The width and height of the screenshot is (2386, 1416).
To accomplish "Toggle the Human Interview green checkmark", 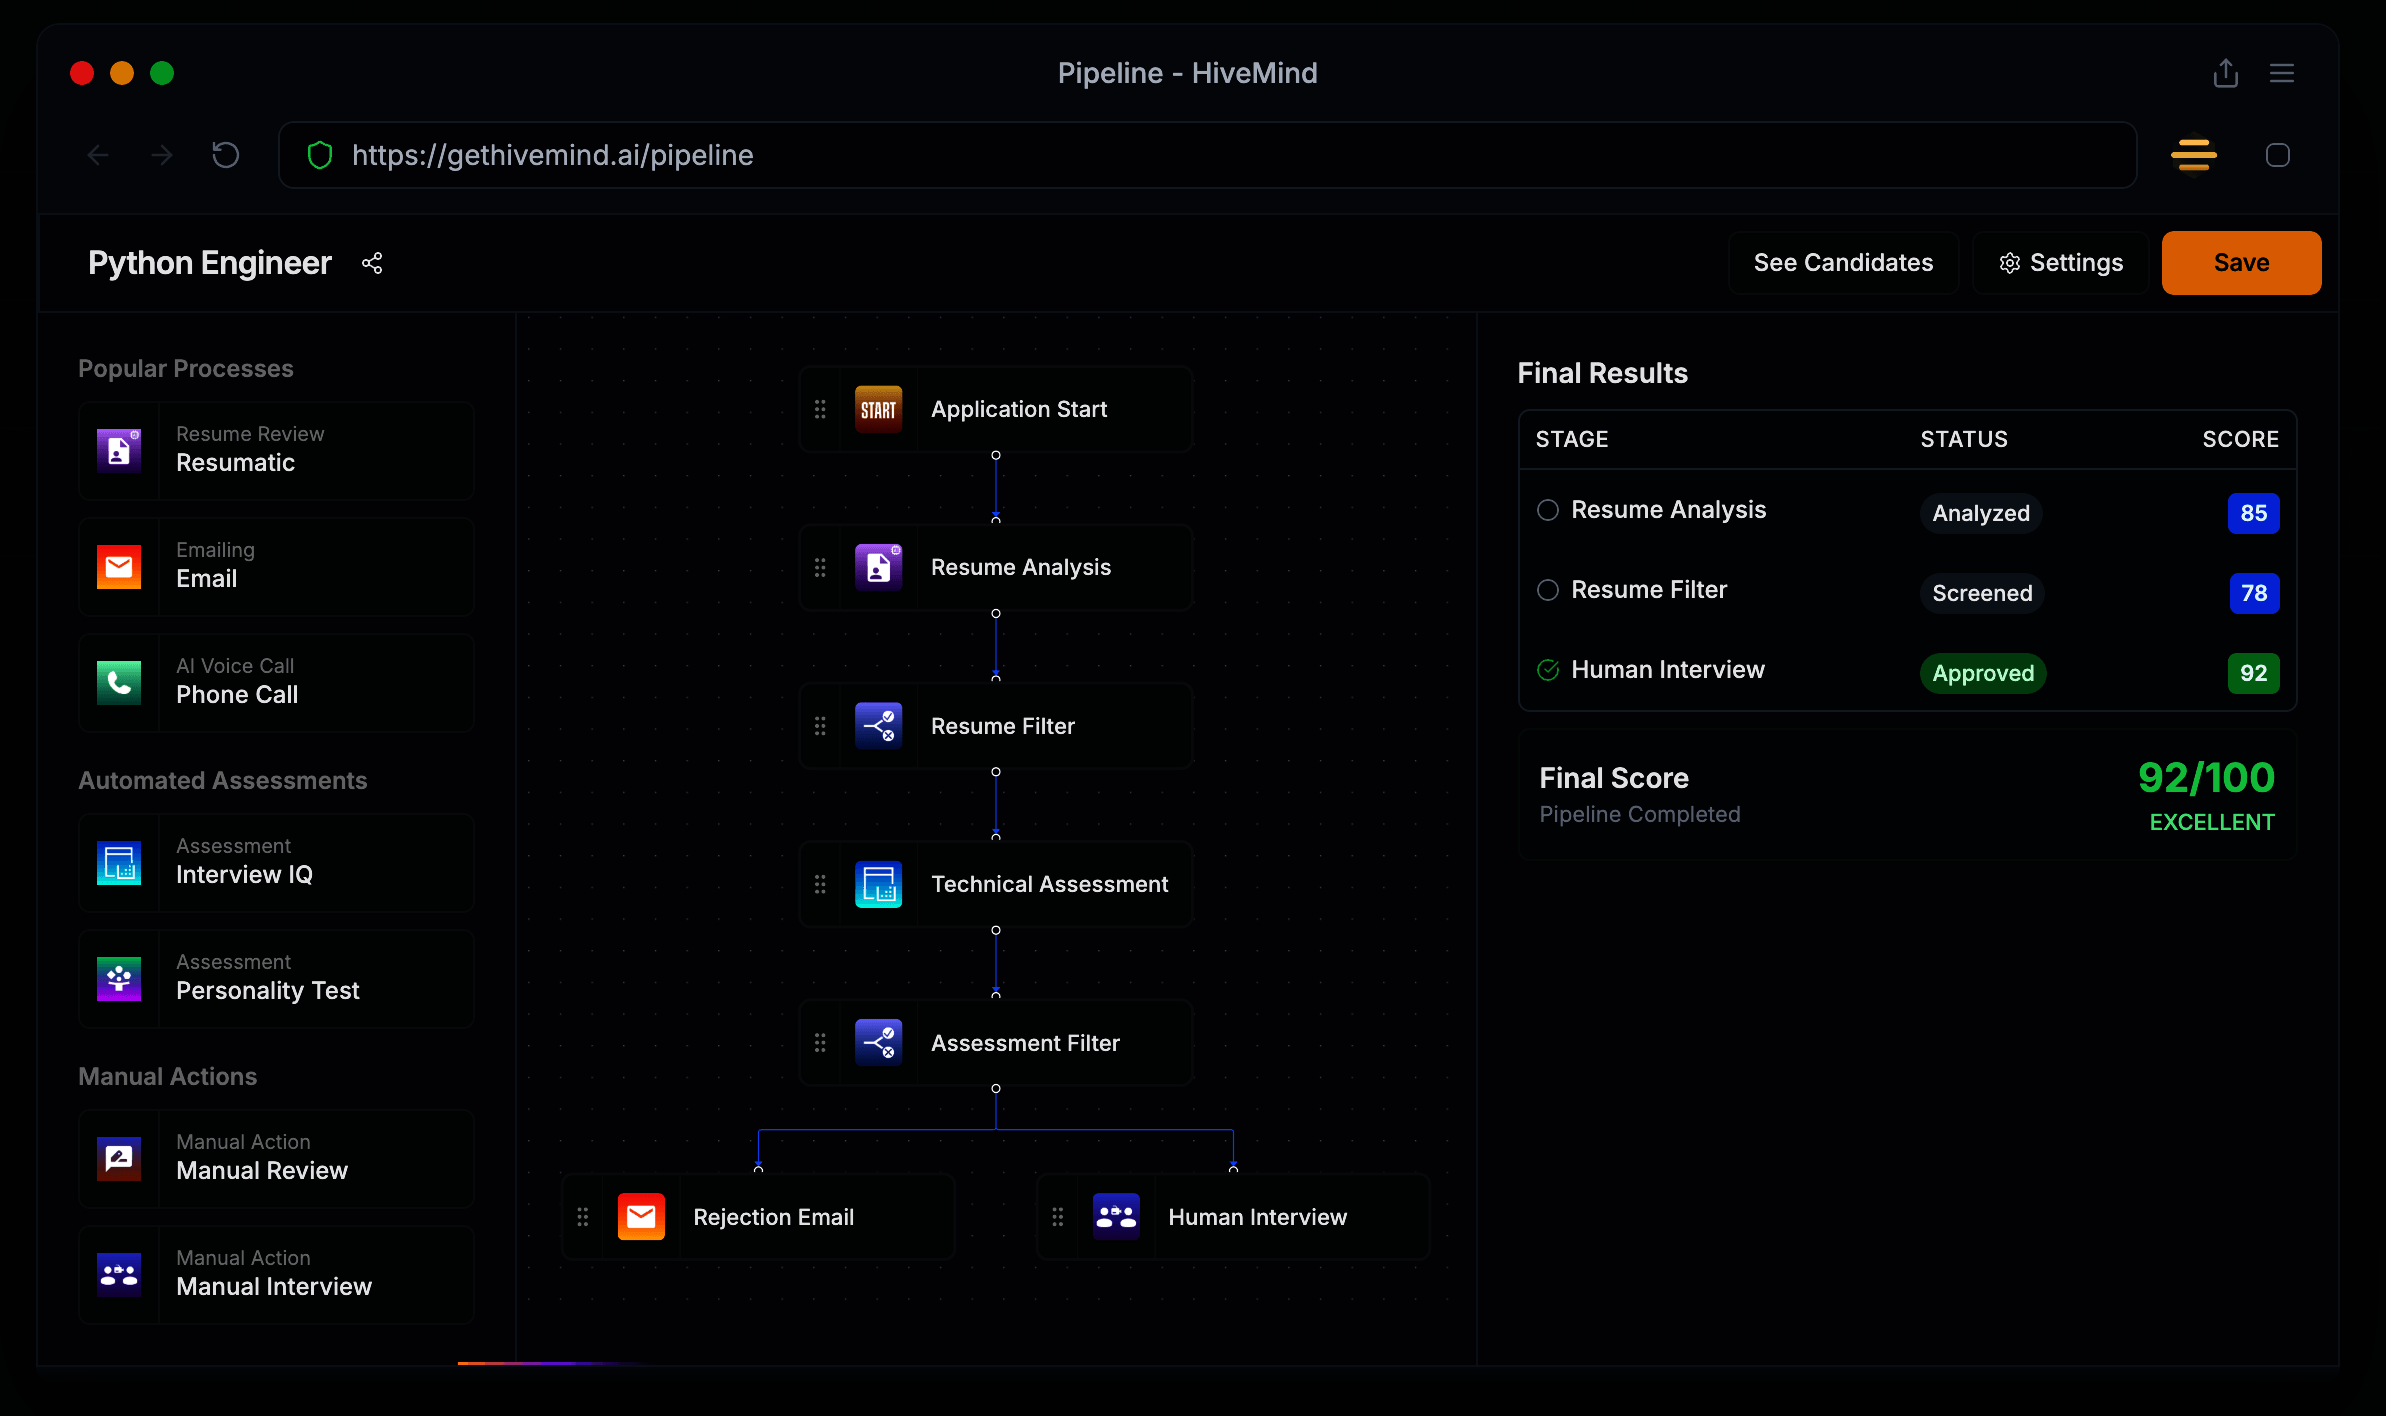I will tap(1548, 670).
